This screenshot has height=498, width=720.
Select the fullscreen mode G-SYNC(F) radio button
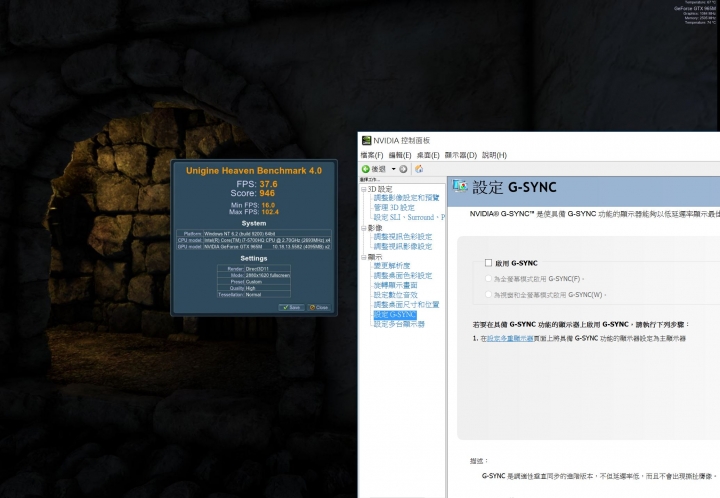point(488,279)
